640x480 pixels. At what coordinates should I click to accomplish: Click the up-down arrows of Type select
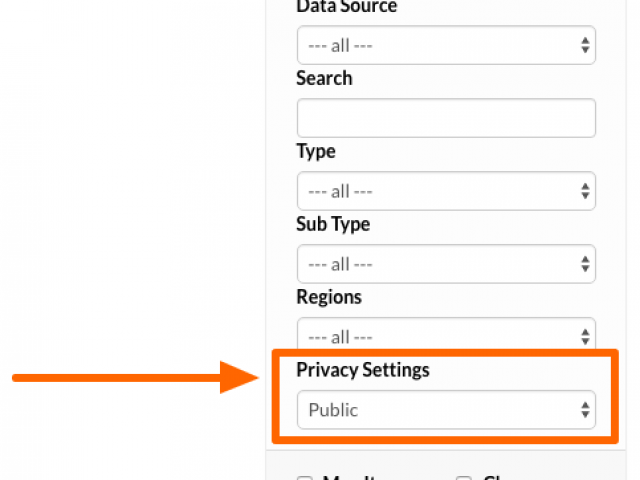click(585, 191)
